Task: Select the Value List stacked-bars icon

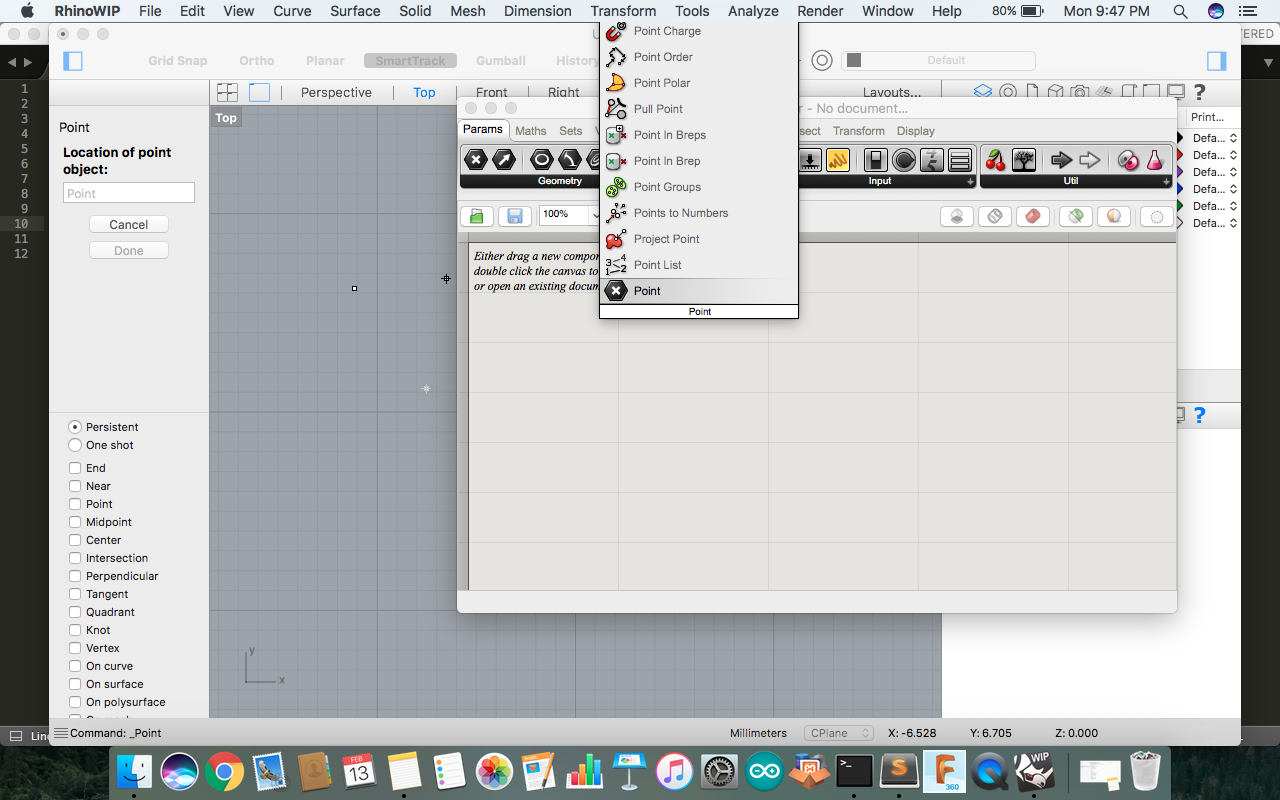Action: 960,160
